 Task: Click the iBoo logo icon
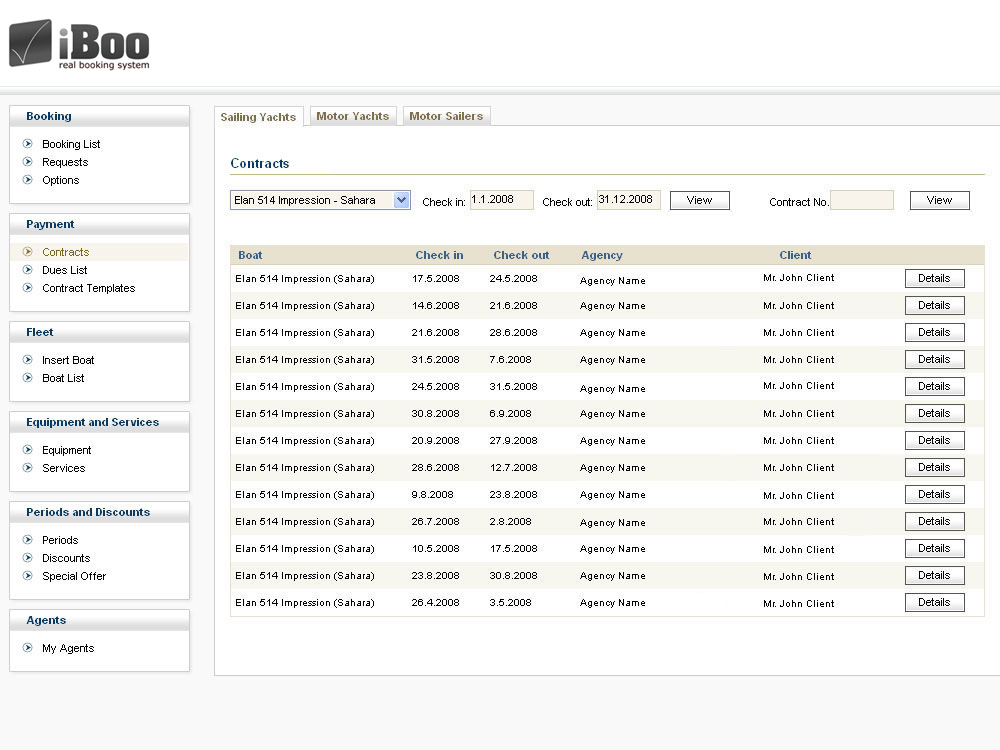[x=31, y=43]
